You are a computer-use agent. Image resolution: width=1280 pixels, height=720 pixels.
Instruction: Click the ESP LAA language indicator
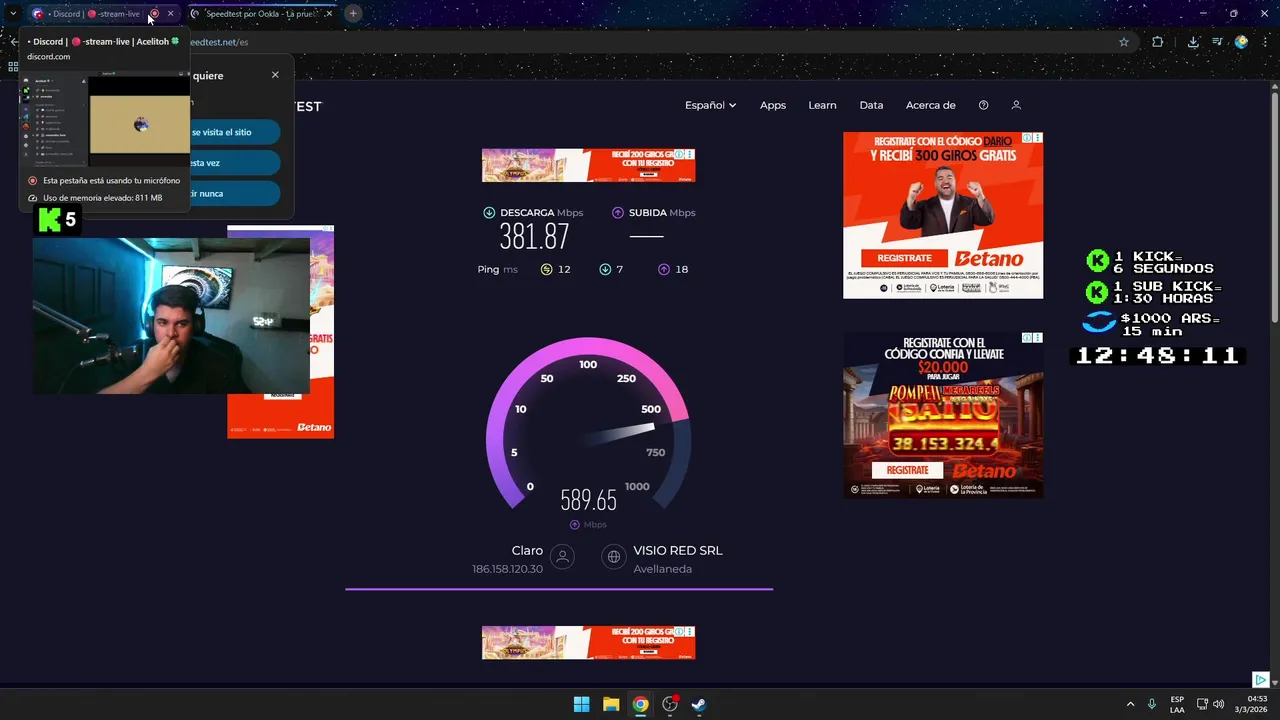(x=1177, y=704)
